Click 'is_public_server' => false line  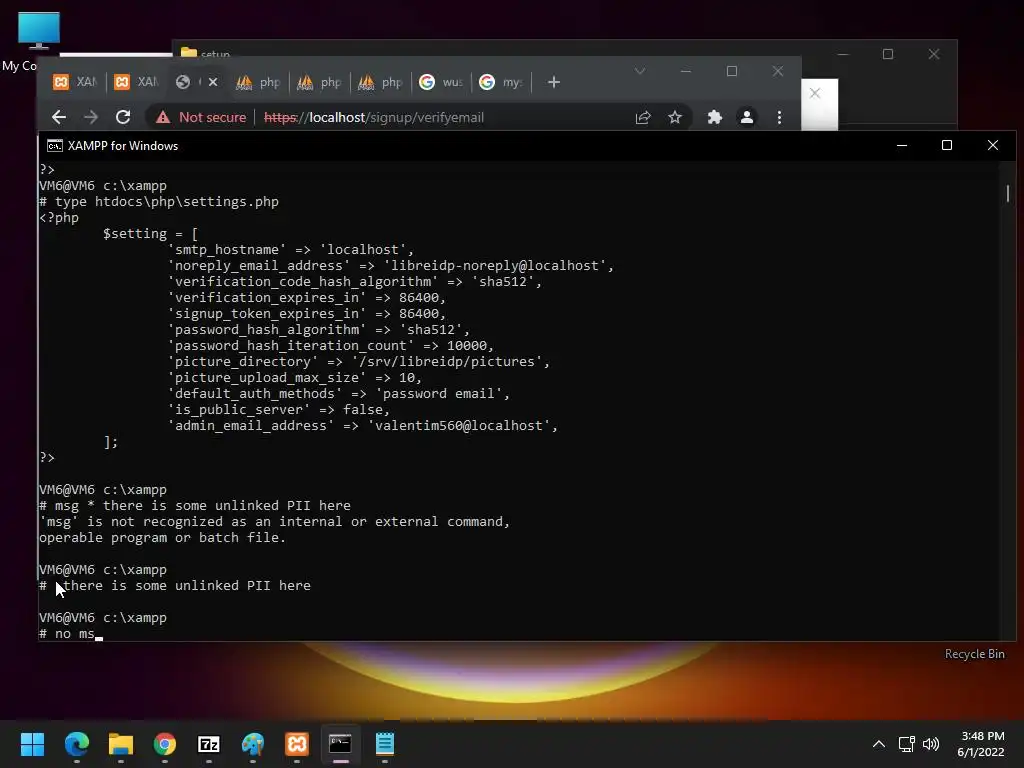point(279,410)
